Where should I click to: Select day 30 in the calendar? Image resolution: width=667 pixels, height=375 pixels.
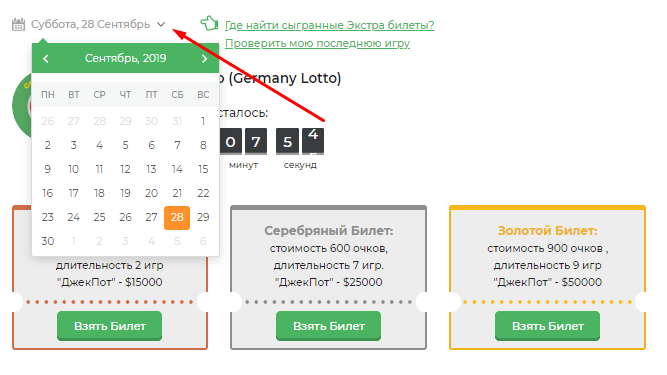tap(48, 241)
